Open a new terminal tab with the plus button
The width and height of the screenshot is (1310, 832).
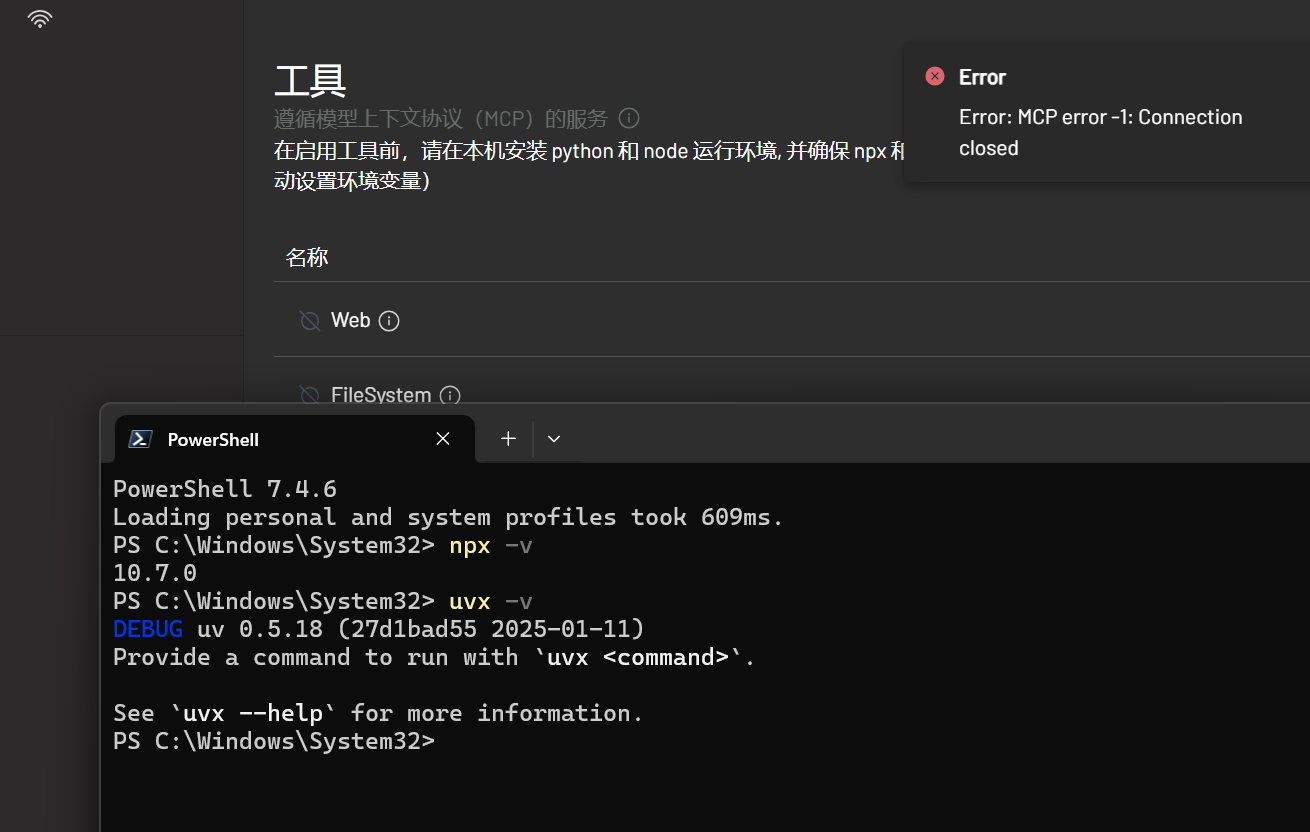point(508,439)
